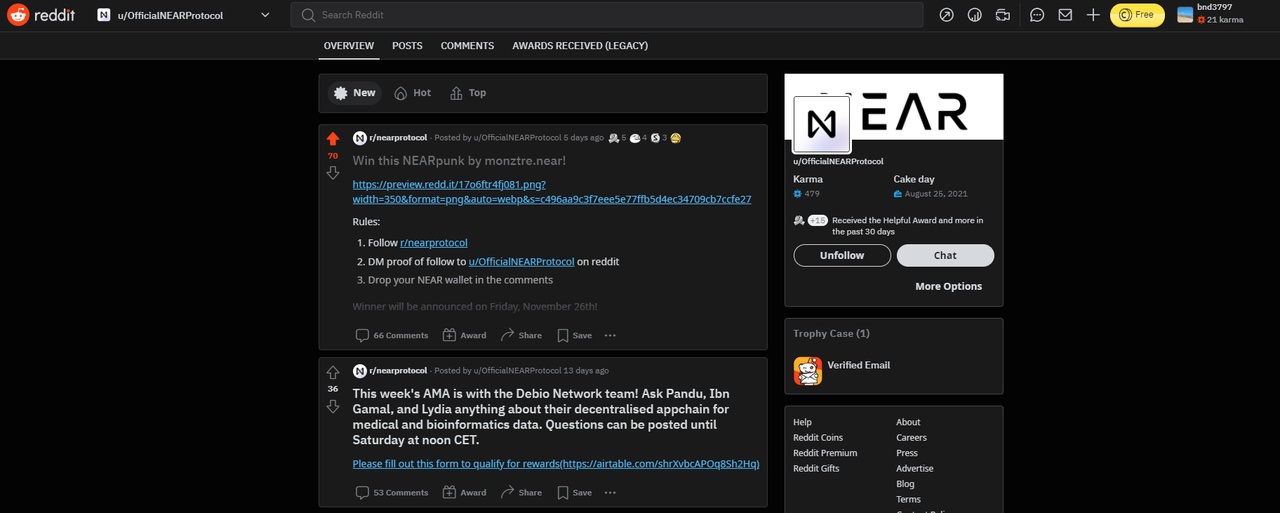Click the Free coins button
The height and width of the screenshot is (513, 1280).
point(1137,15)
